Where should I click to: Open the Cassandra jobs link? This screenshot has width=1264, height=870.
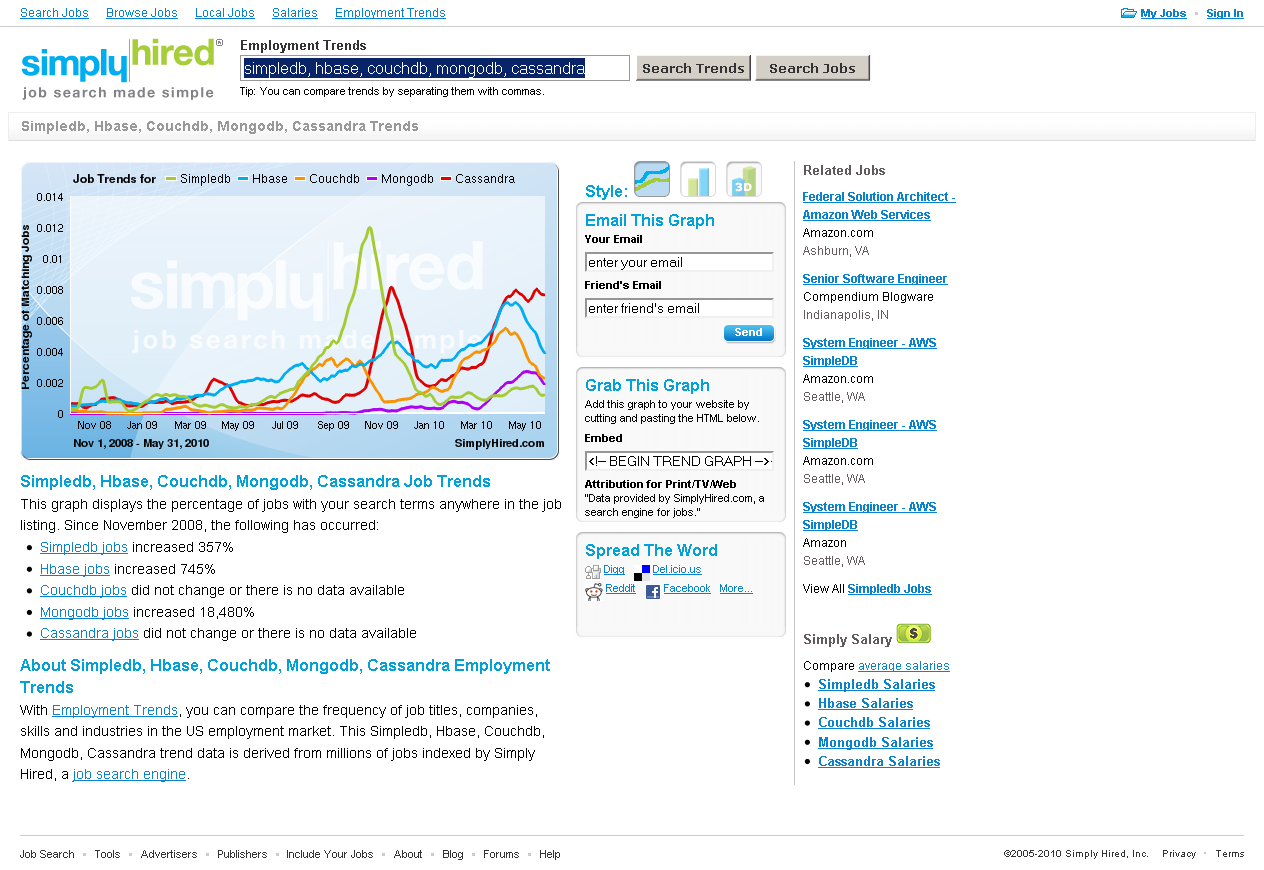click(x=89, y=633)
